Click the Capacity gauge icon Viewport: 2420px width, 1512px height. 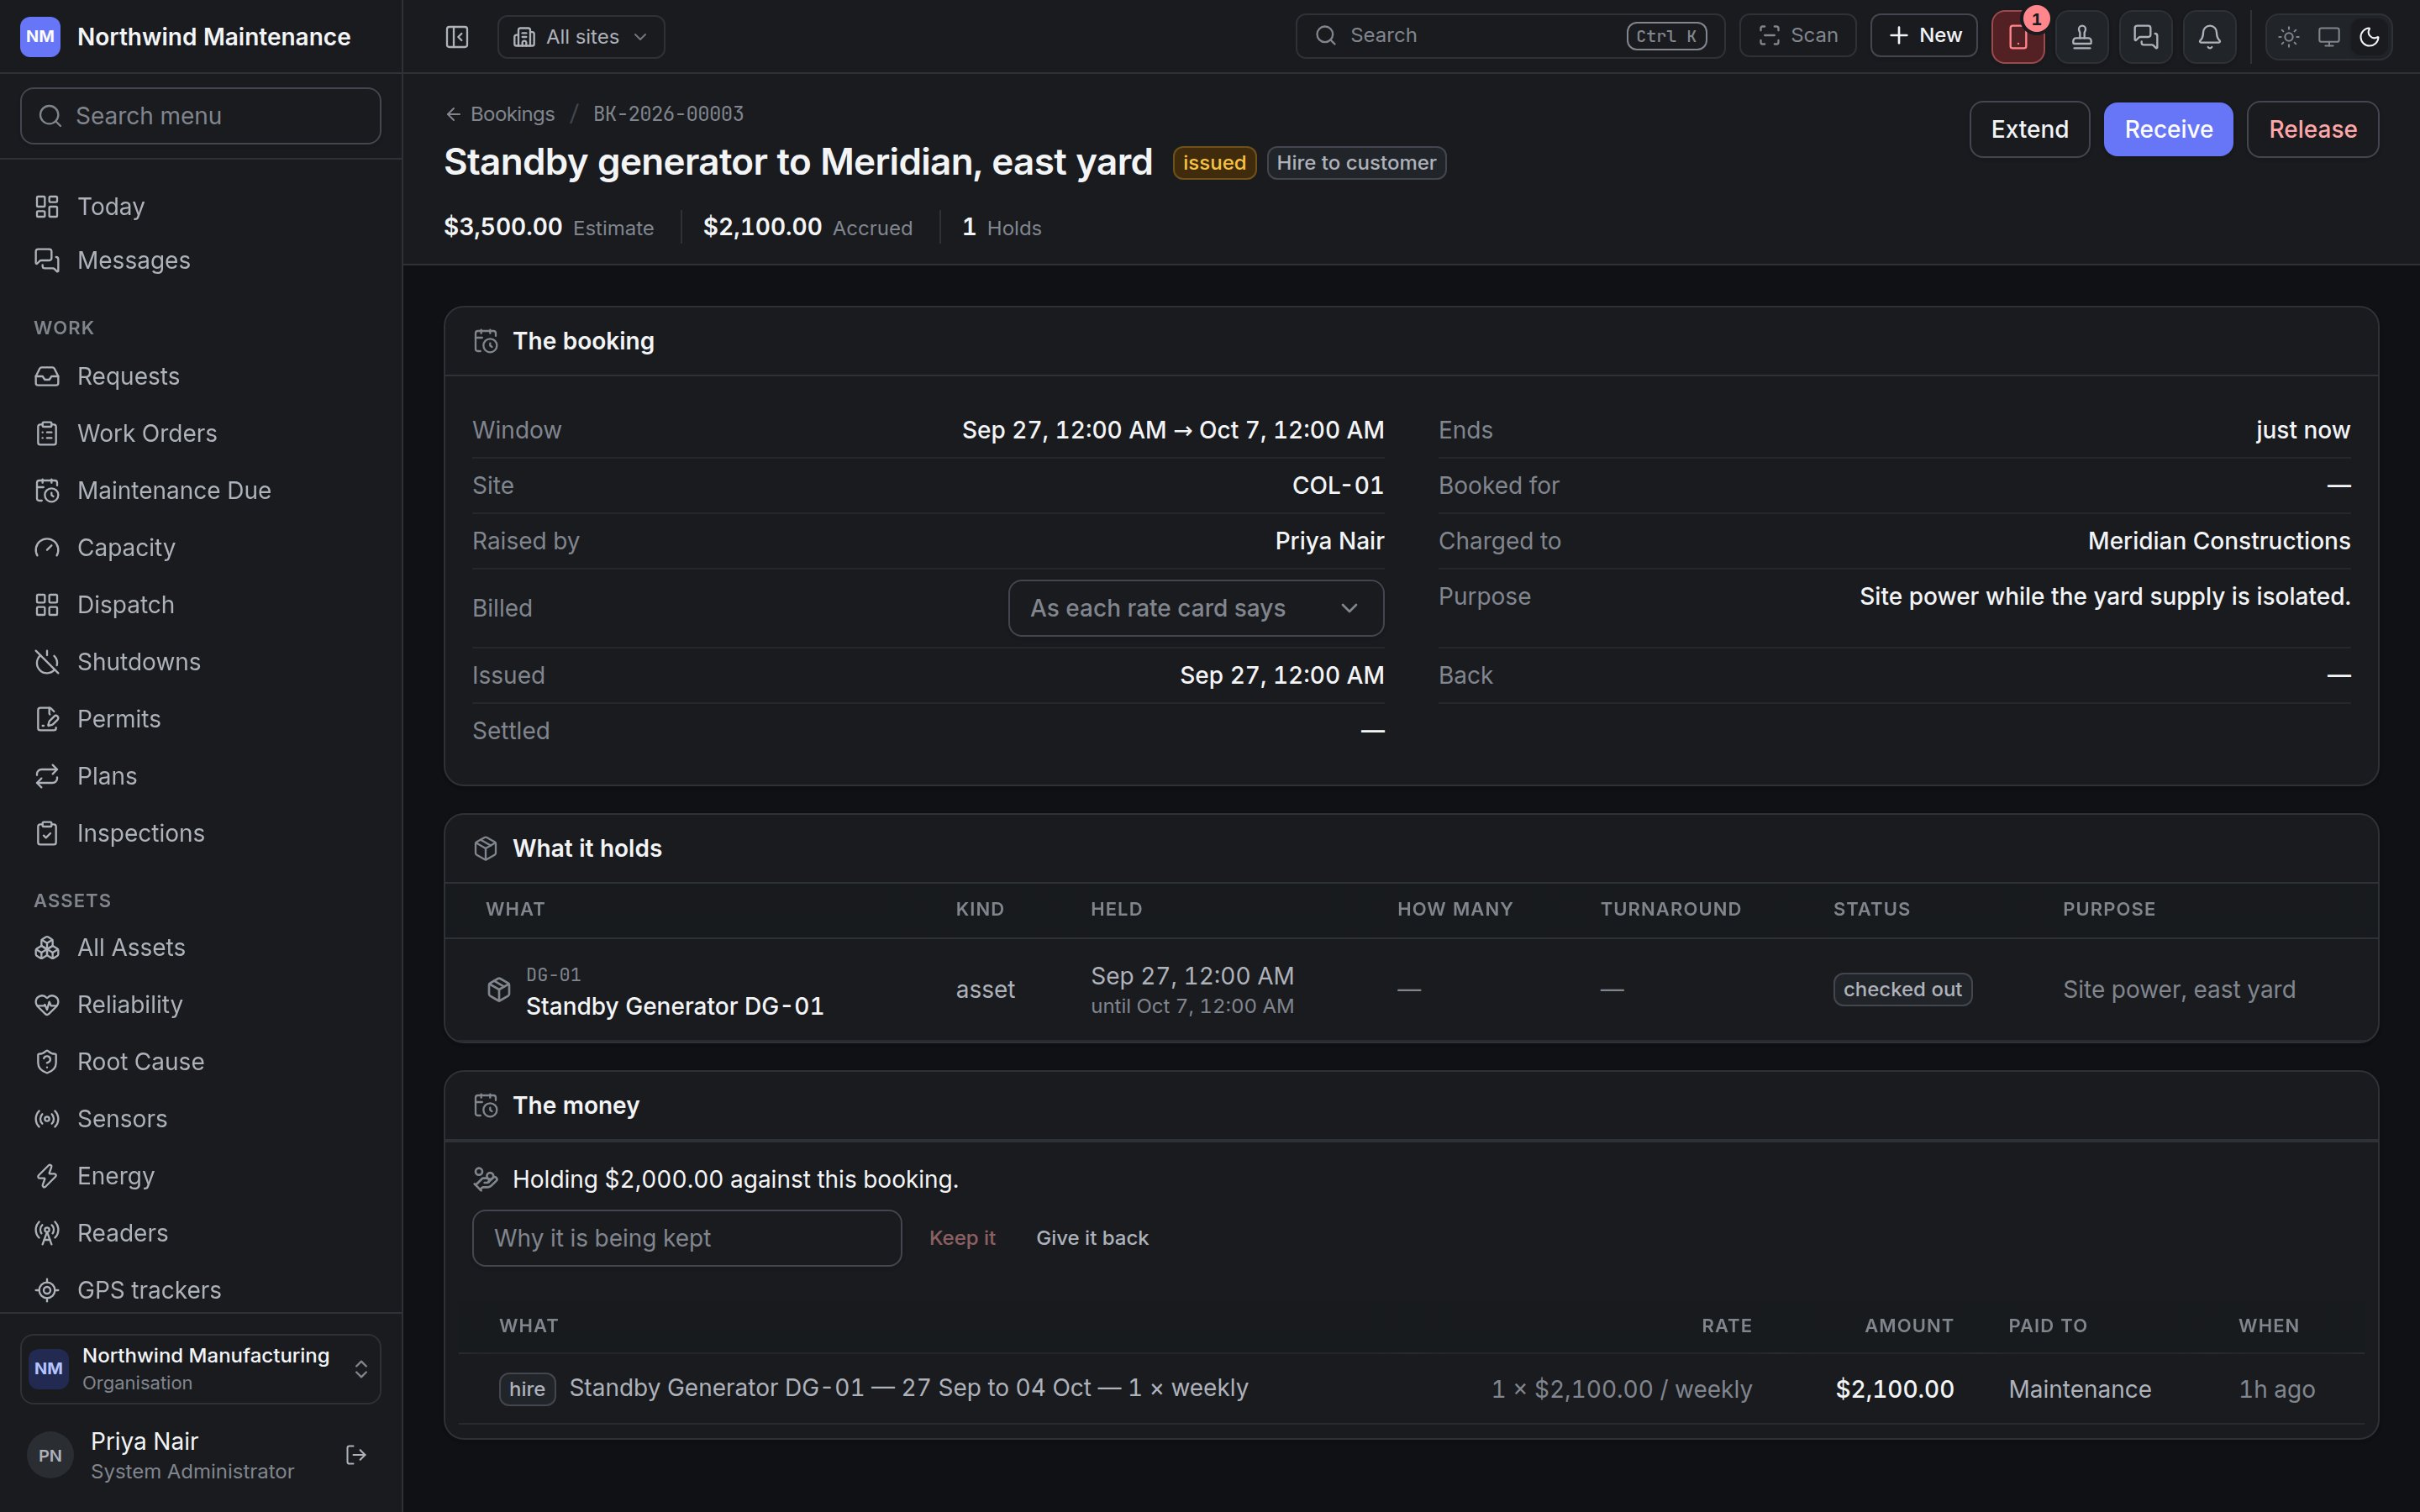click(47, 548)
